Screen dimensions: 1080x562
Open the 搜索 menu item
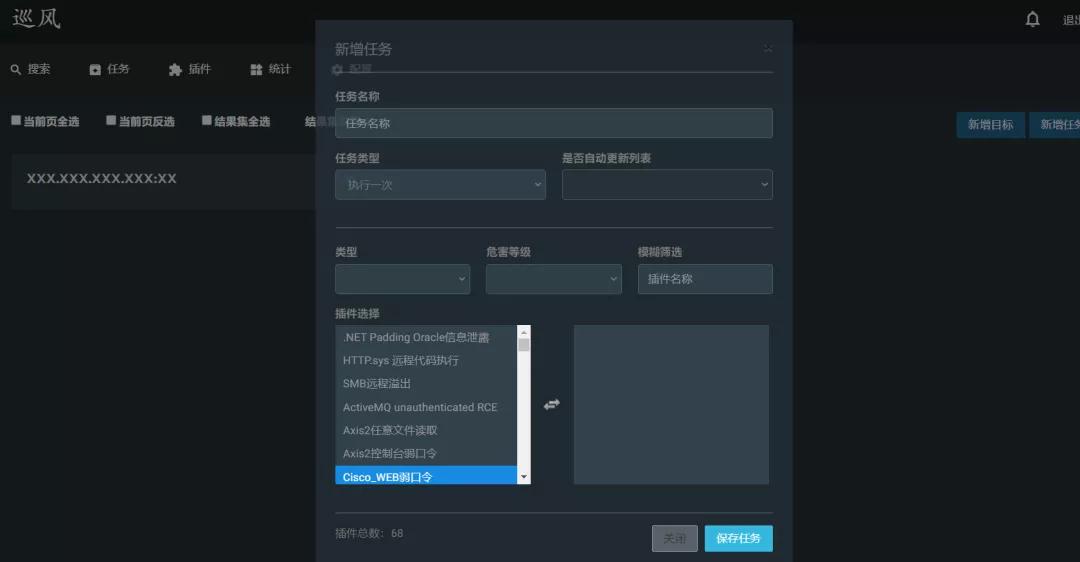[x=39, y=69]
